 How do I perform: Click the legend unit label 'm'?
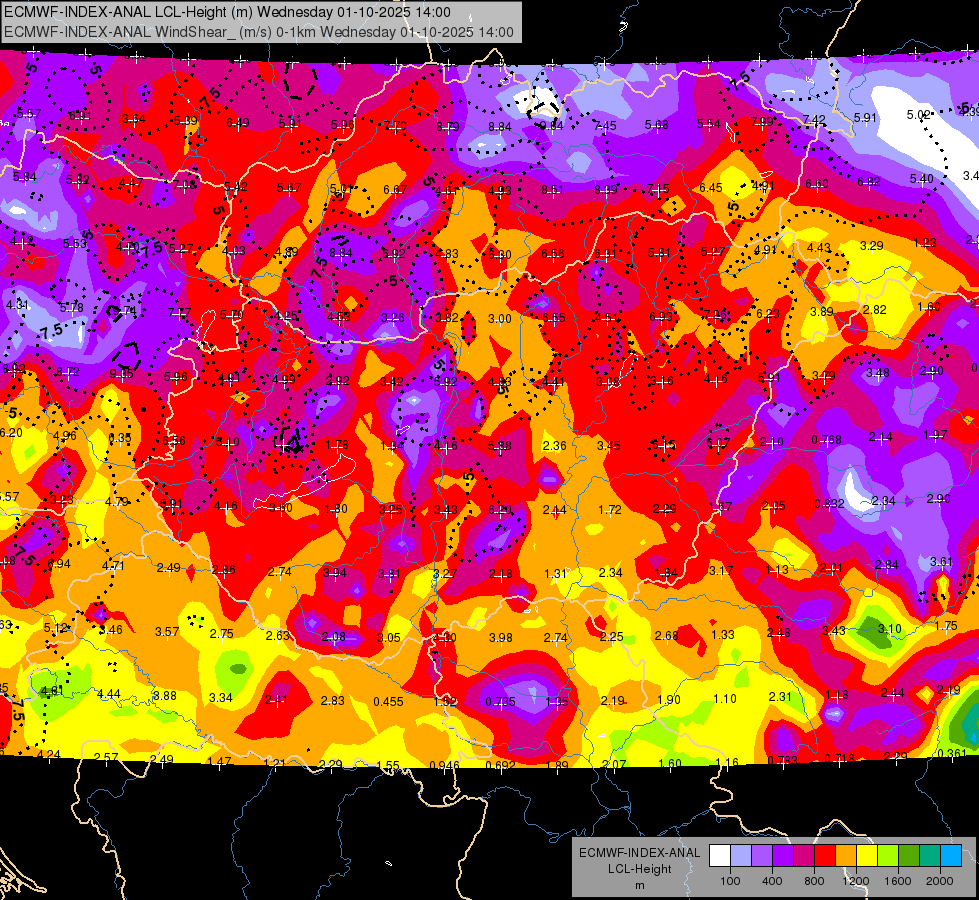coord(640,885)
